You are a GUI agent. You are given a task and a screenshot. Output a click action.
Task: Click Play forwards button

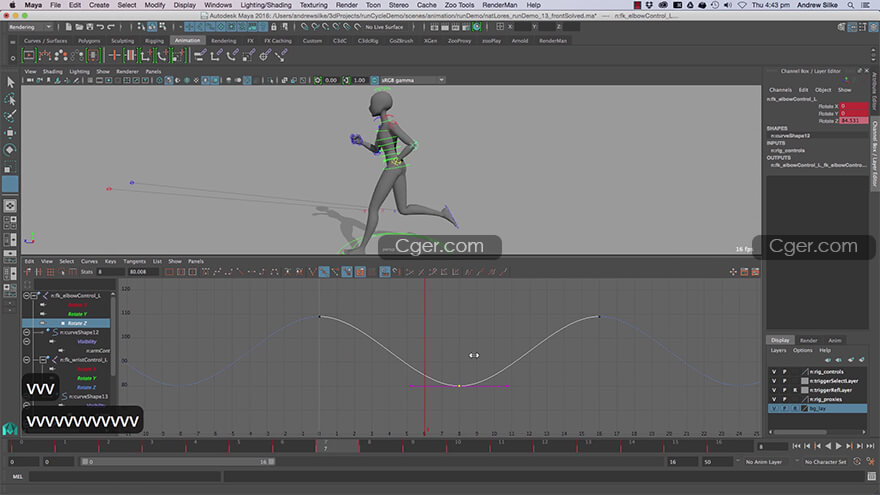[x=838, y=446]
